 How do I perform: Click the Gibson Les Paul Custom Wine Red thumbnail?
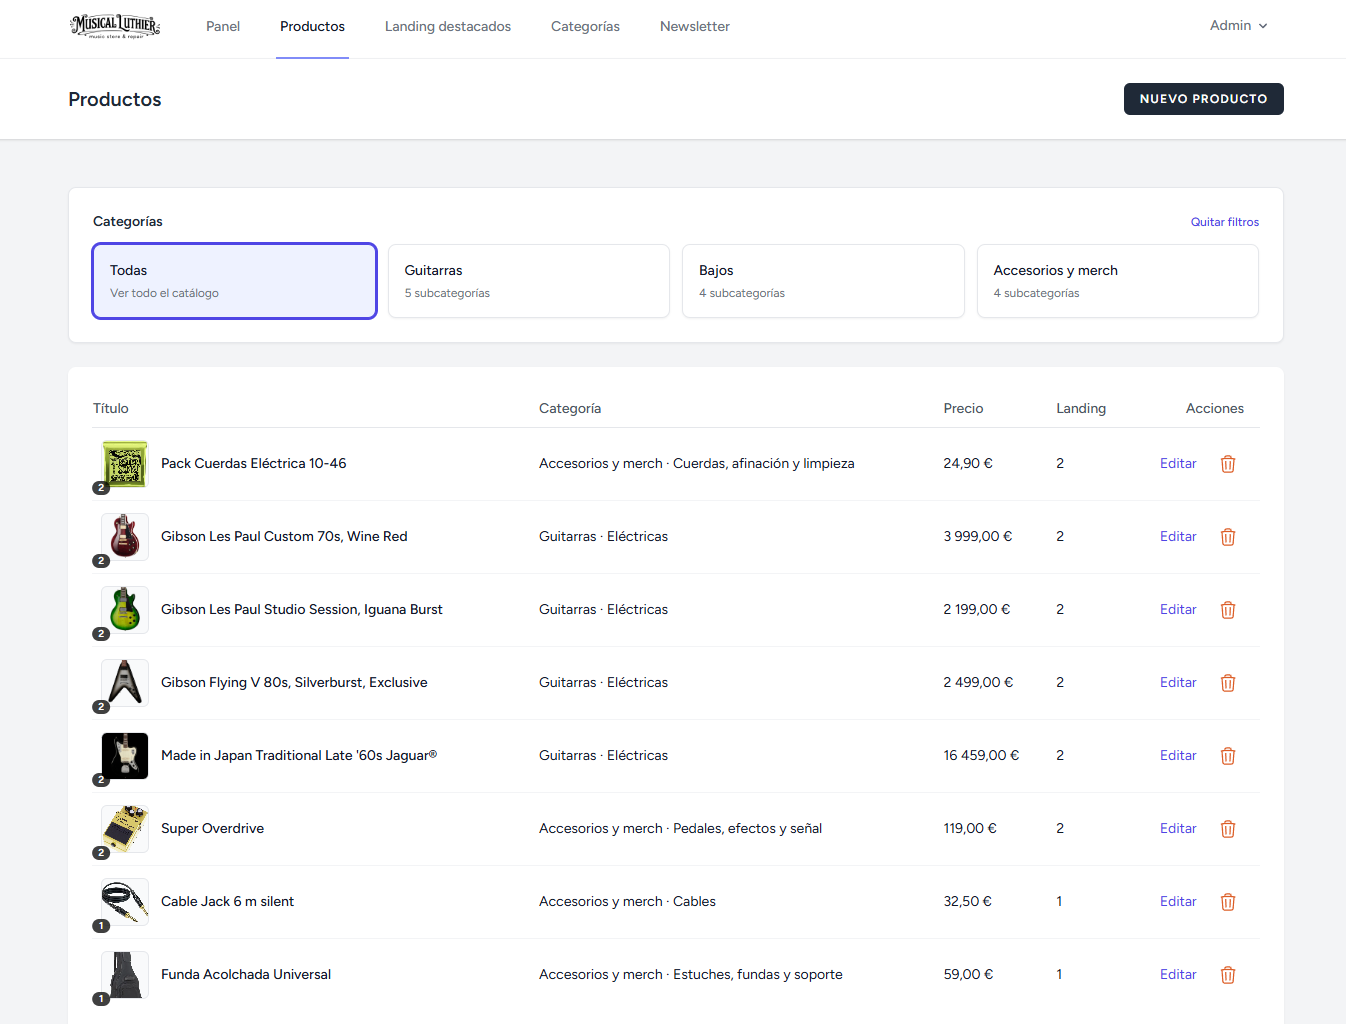[x=125, y=537]
